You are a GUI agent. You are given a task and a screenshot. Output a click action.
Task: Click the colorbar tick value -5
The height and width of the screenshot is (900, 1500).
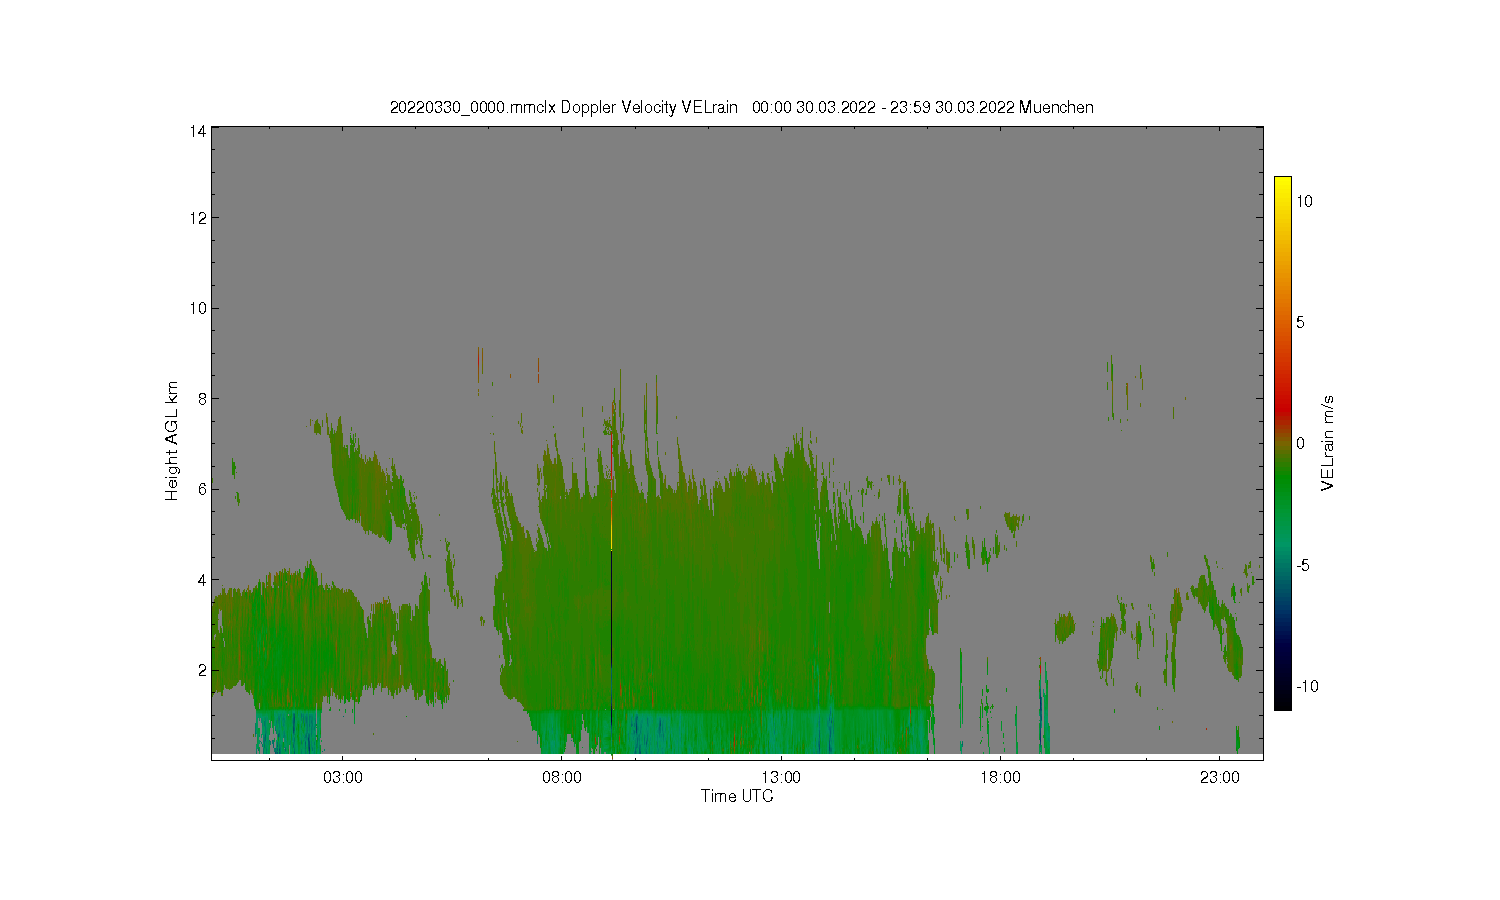point(1303,565)
